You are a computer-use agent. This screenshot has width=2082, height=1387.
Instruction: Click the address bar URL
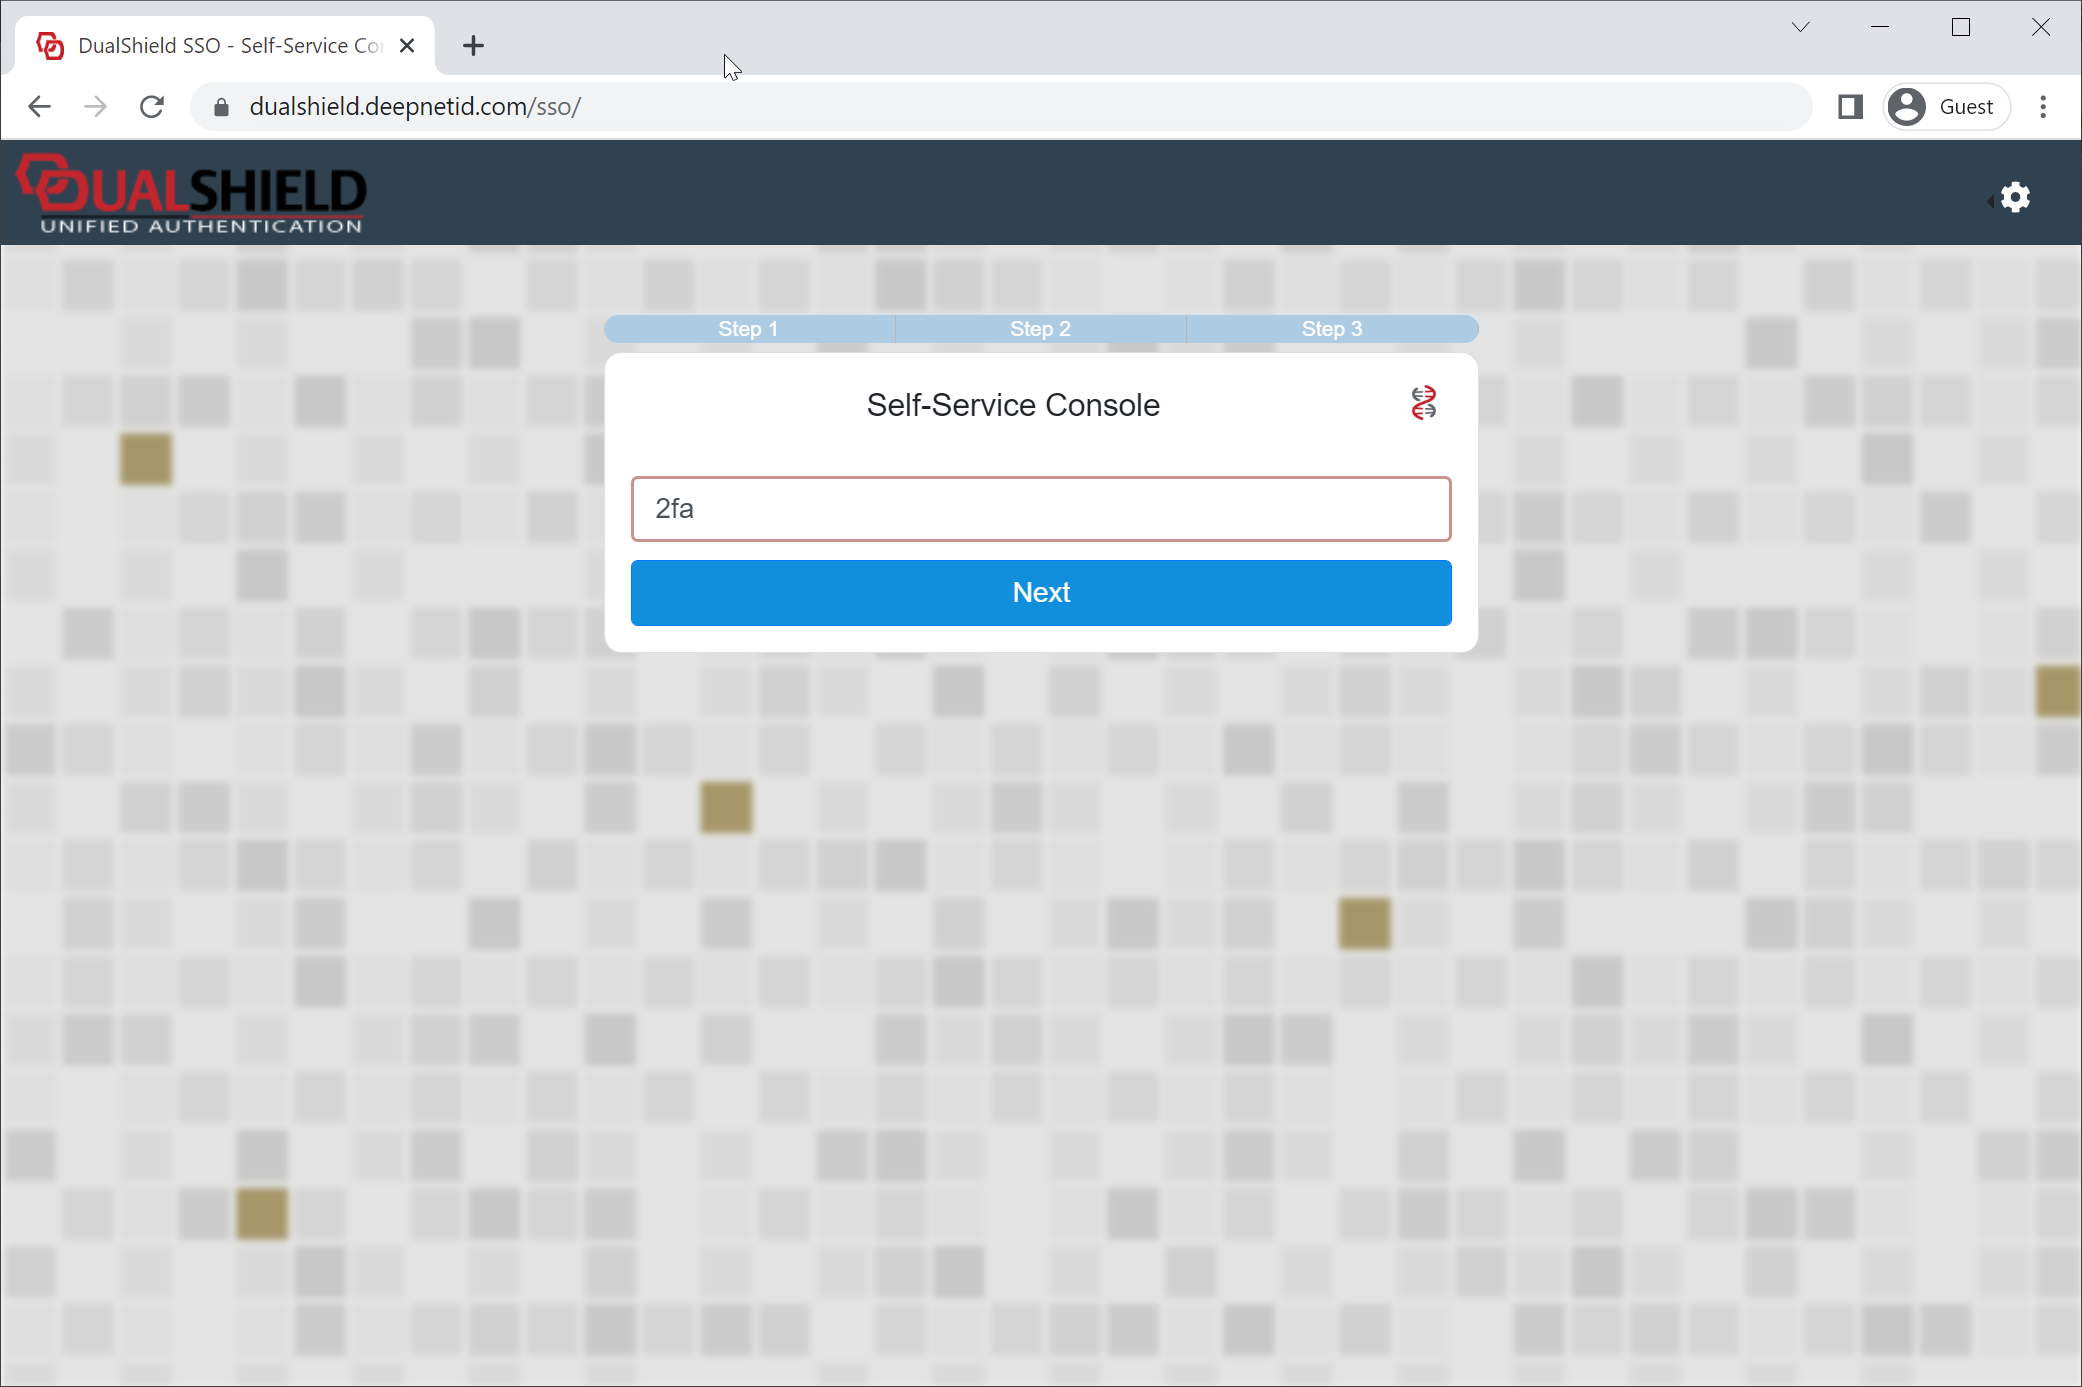click(x=415, y=107)
